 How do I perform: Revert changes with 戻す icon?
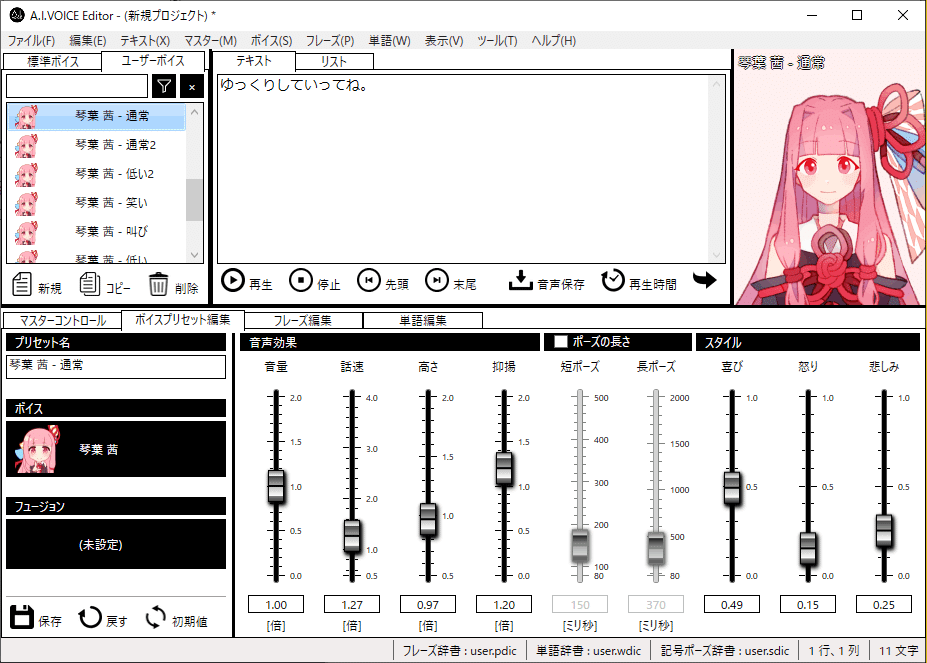(x=90, y=617)
